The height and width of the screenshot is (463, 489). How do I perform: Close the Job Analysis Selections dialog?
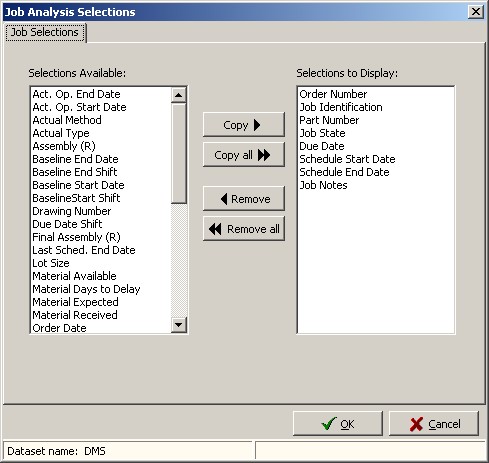476,12
